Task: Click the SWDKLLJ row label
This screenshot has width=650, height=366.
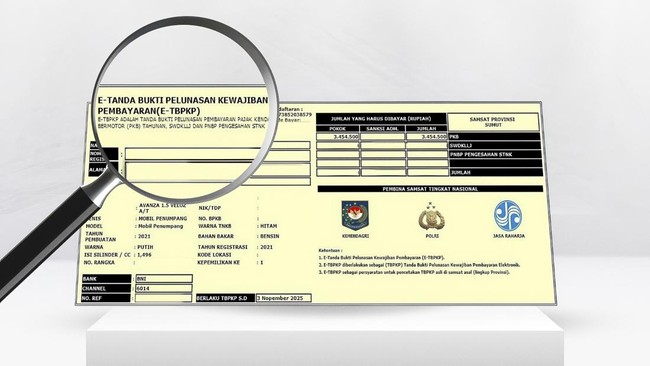Action: click(x=495, y=145)
